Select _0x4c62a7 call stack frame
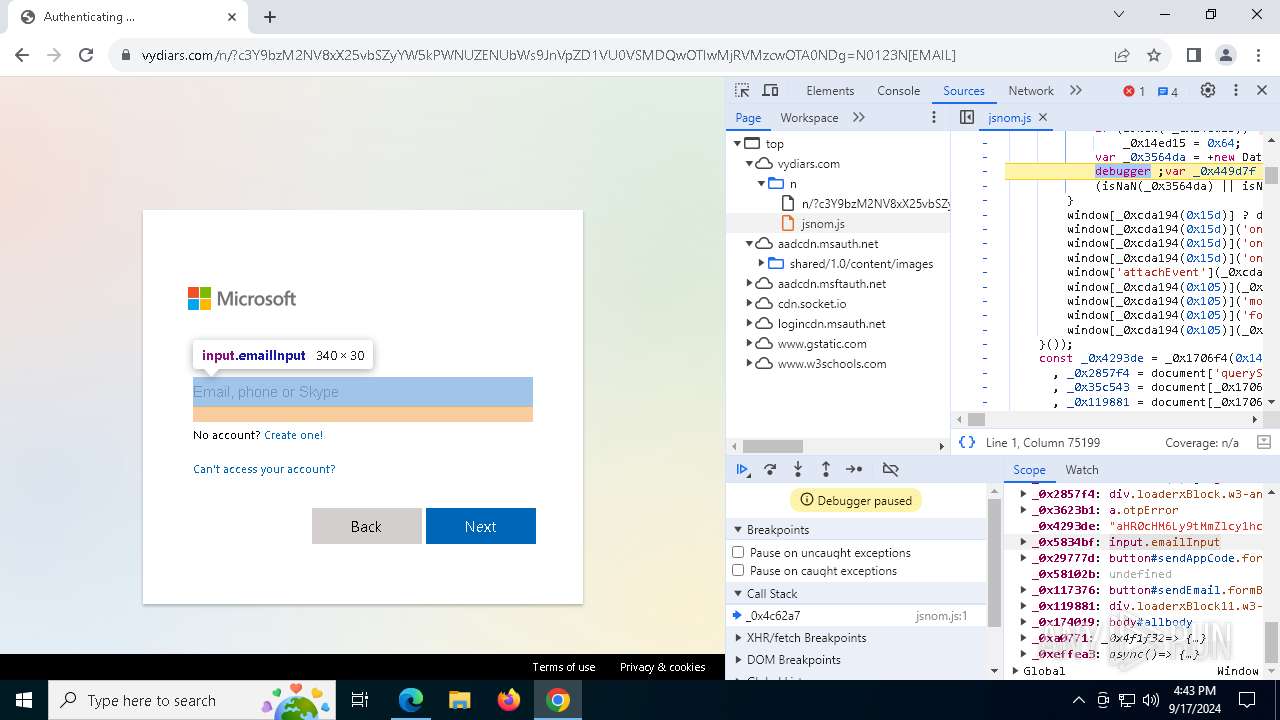Image resolution: width=1280 pixels, height=720 pixels. tap(856, 616)
